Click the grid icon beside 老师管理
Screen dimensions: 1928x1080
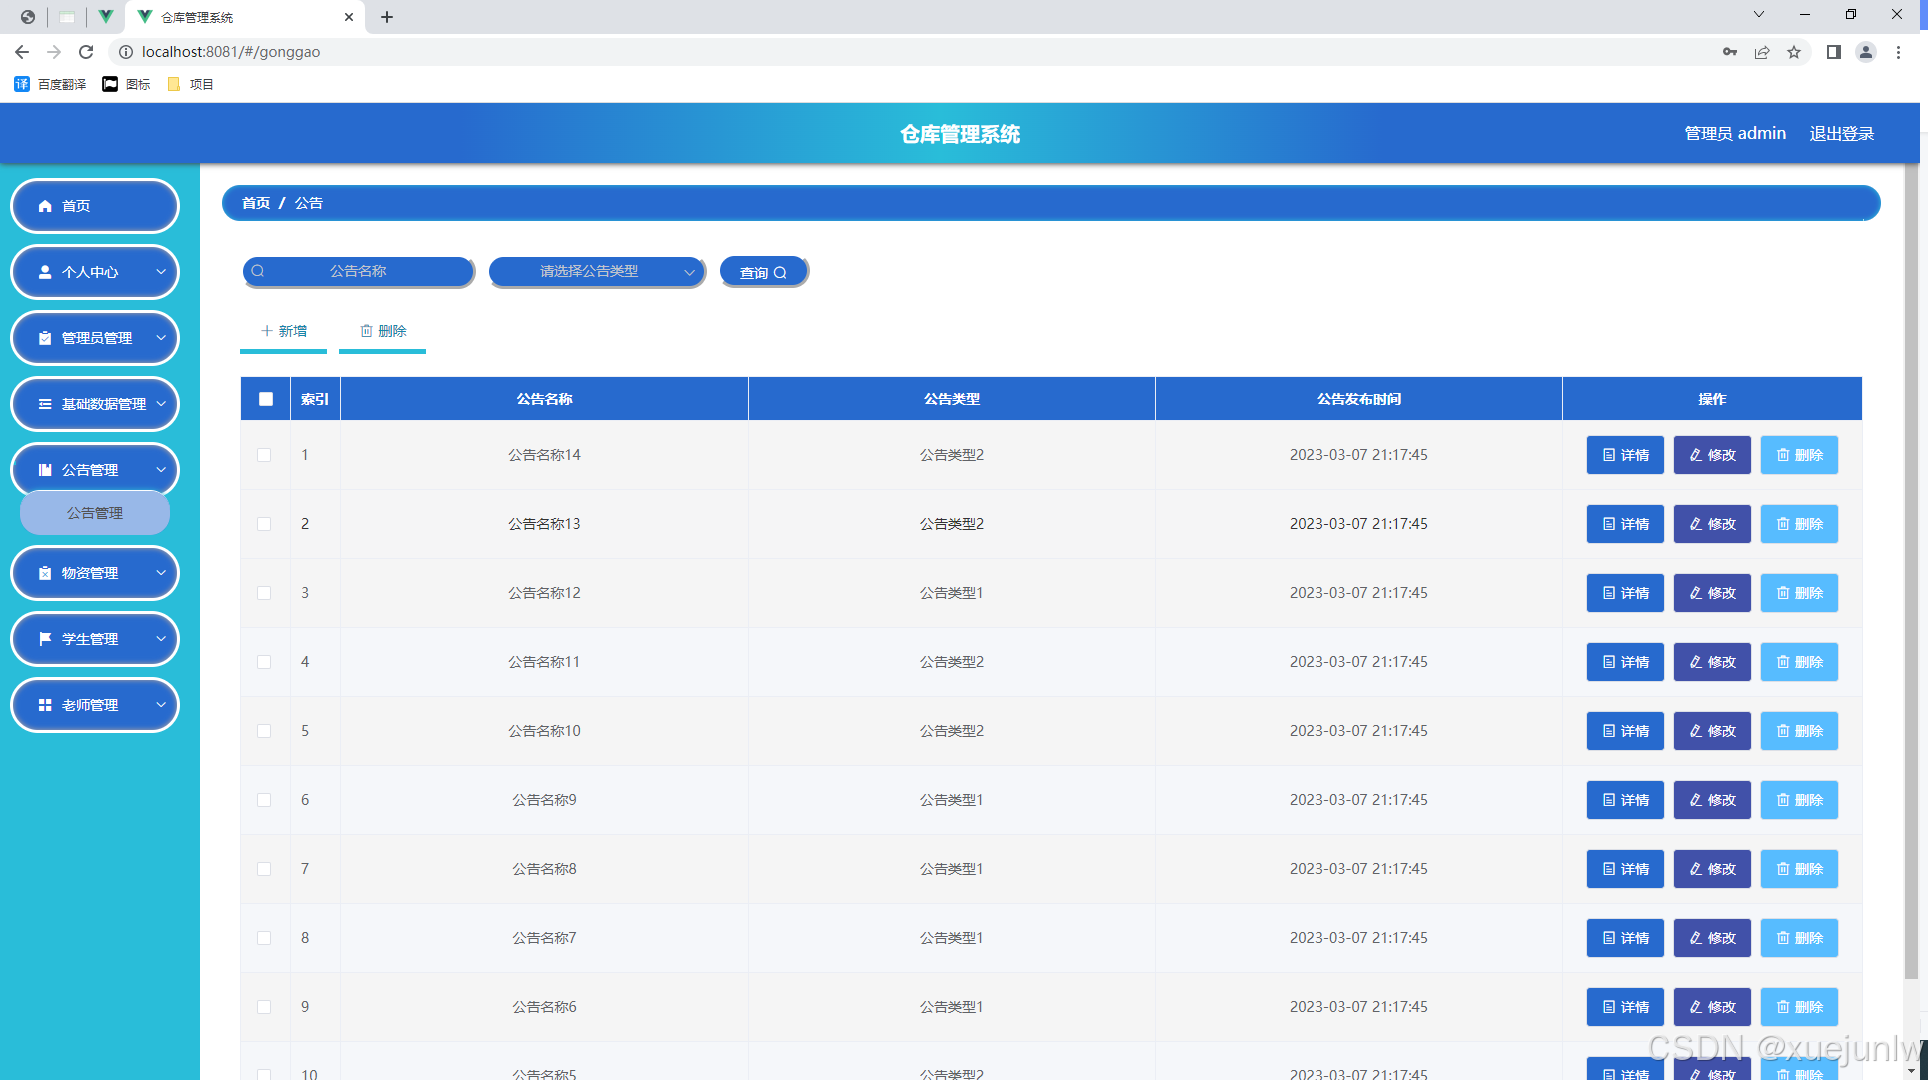pos(45,705)
